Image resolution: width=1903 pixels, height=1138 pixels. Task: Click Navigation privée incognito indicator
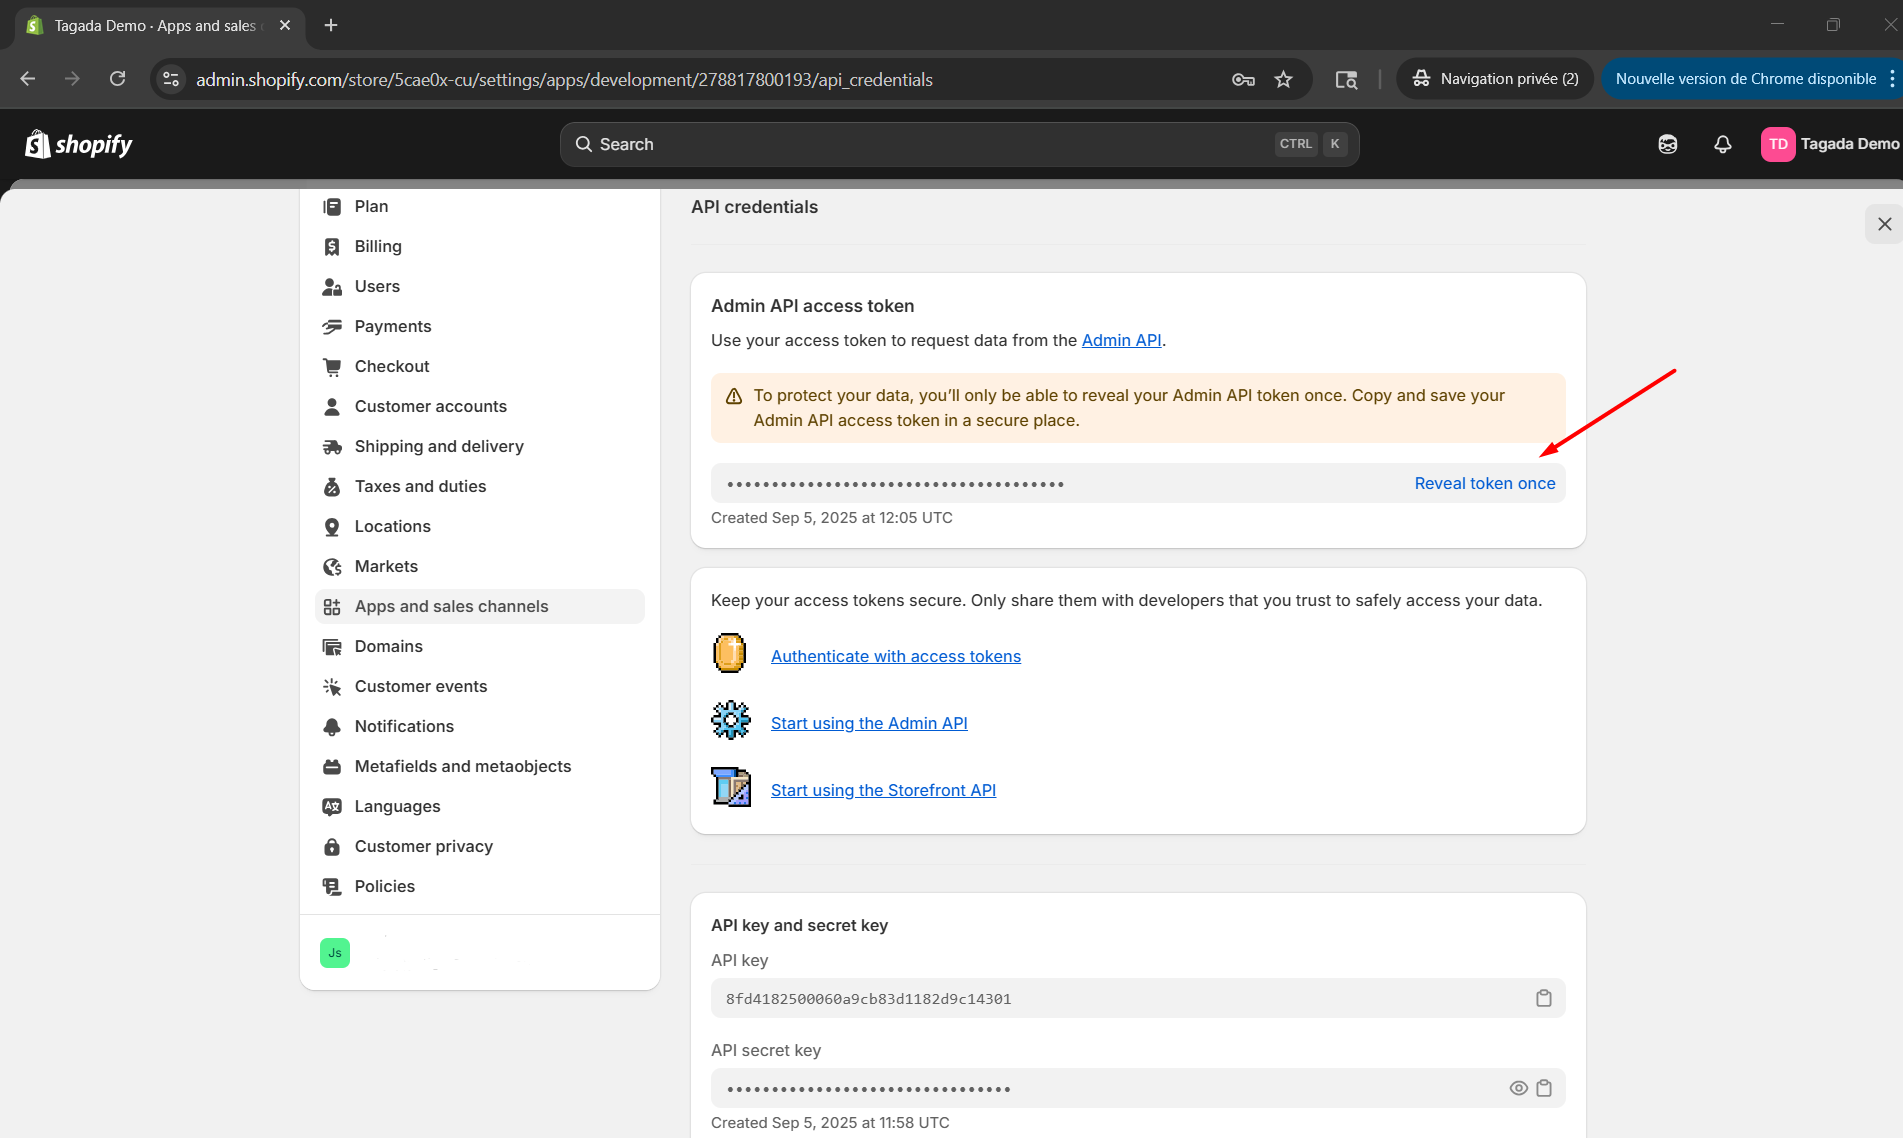(x=1495, y=79)
